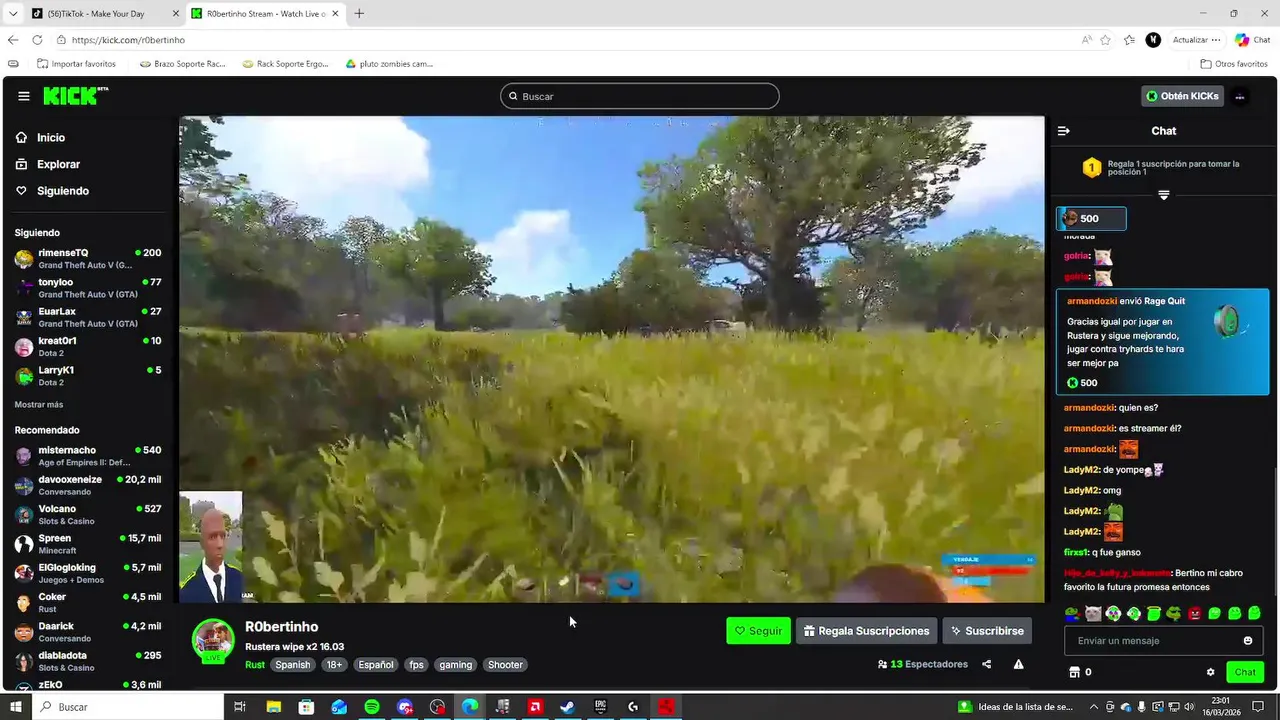Add this page to favorites star
Screen dimensions: 1280x720
coord(1105,40)
